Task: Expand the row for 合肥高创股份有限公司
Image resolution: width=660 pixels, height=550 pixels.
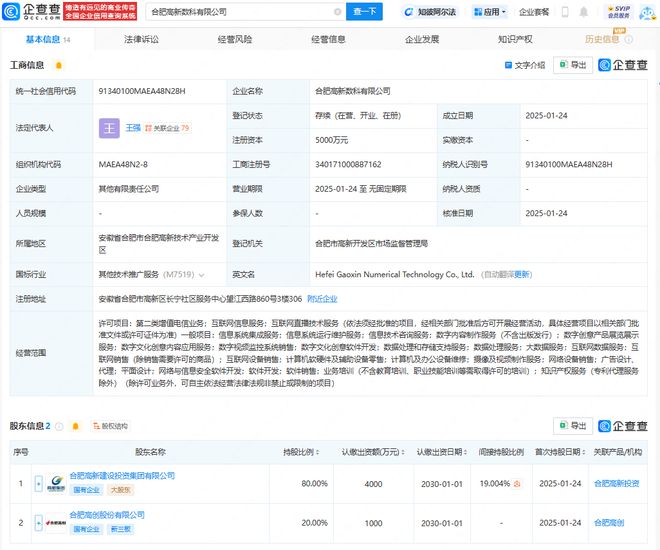Action: tap(38, 523)
